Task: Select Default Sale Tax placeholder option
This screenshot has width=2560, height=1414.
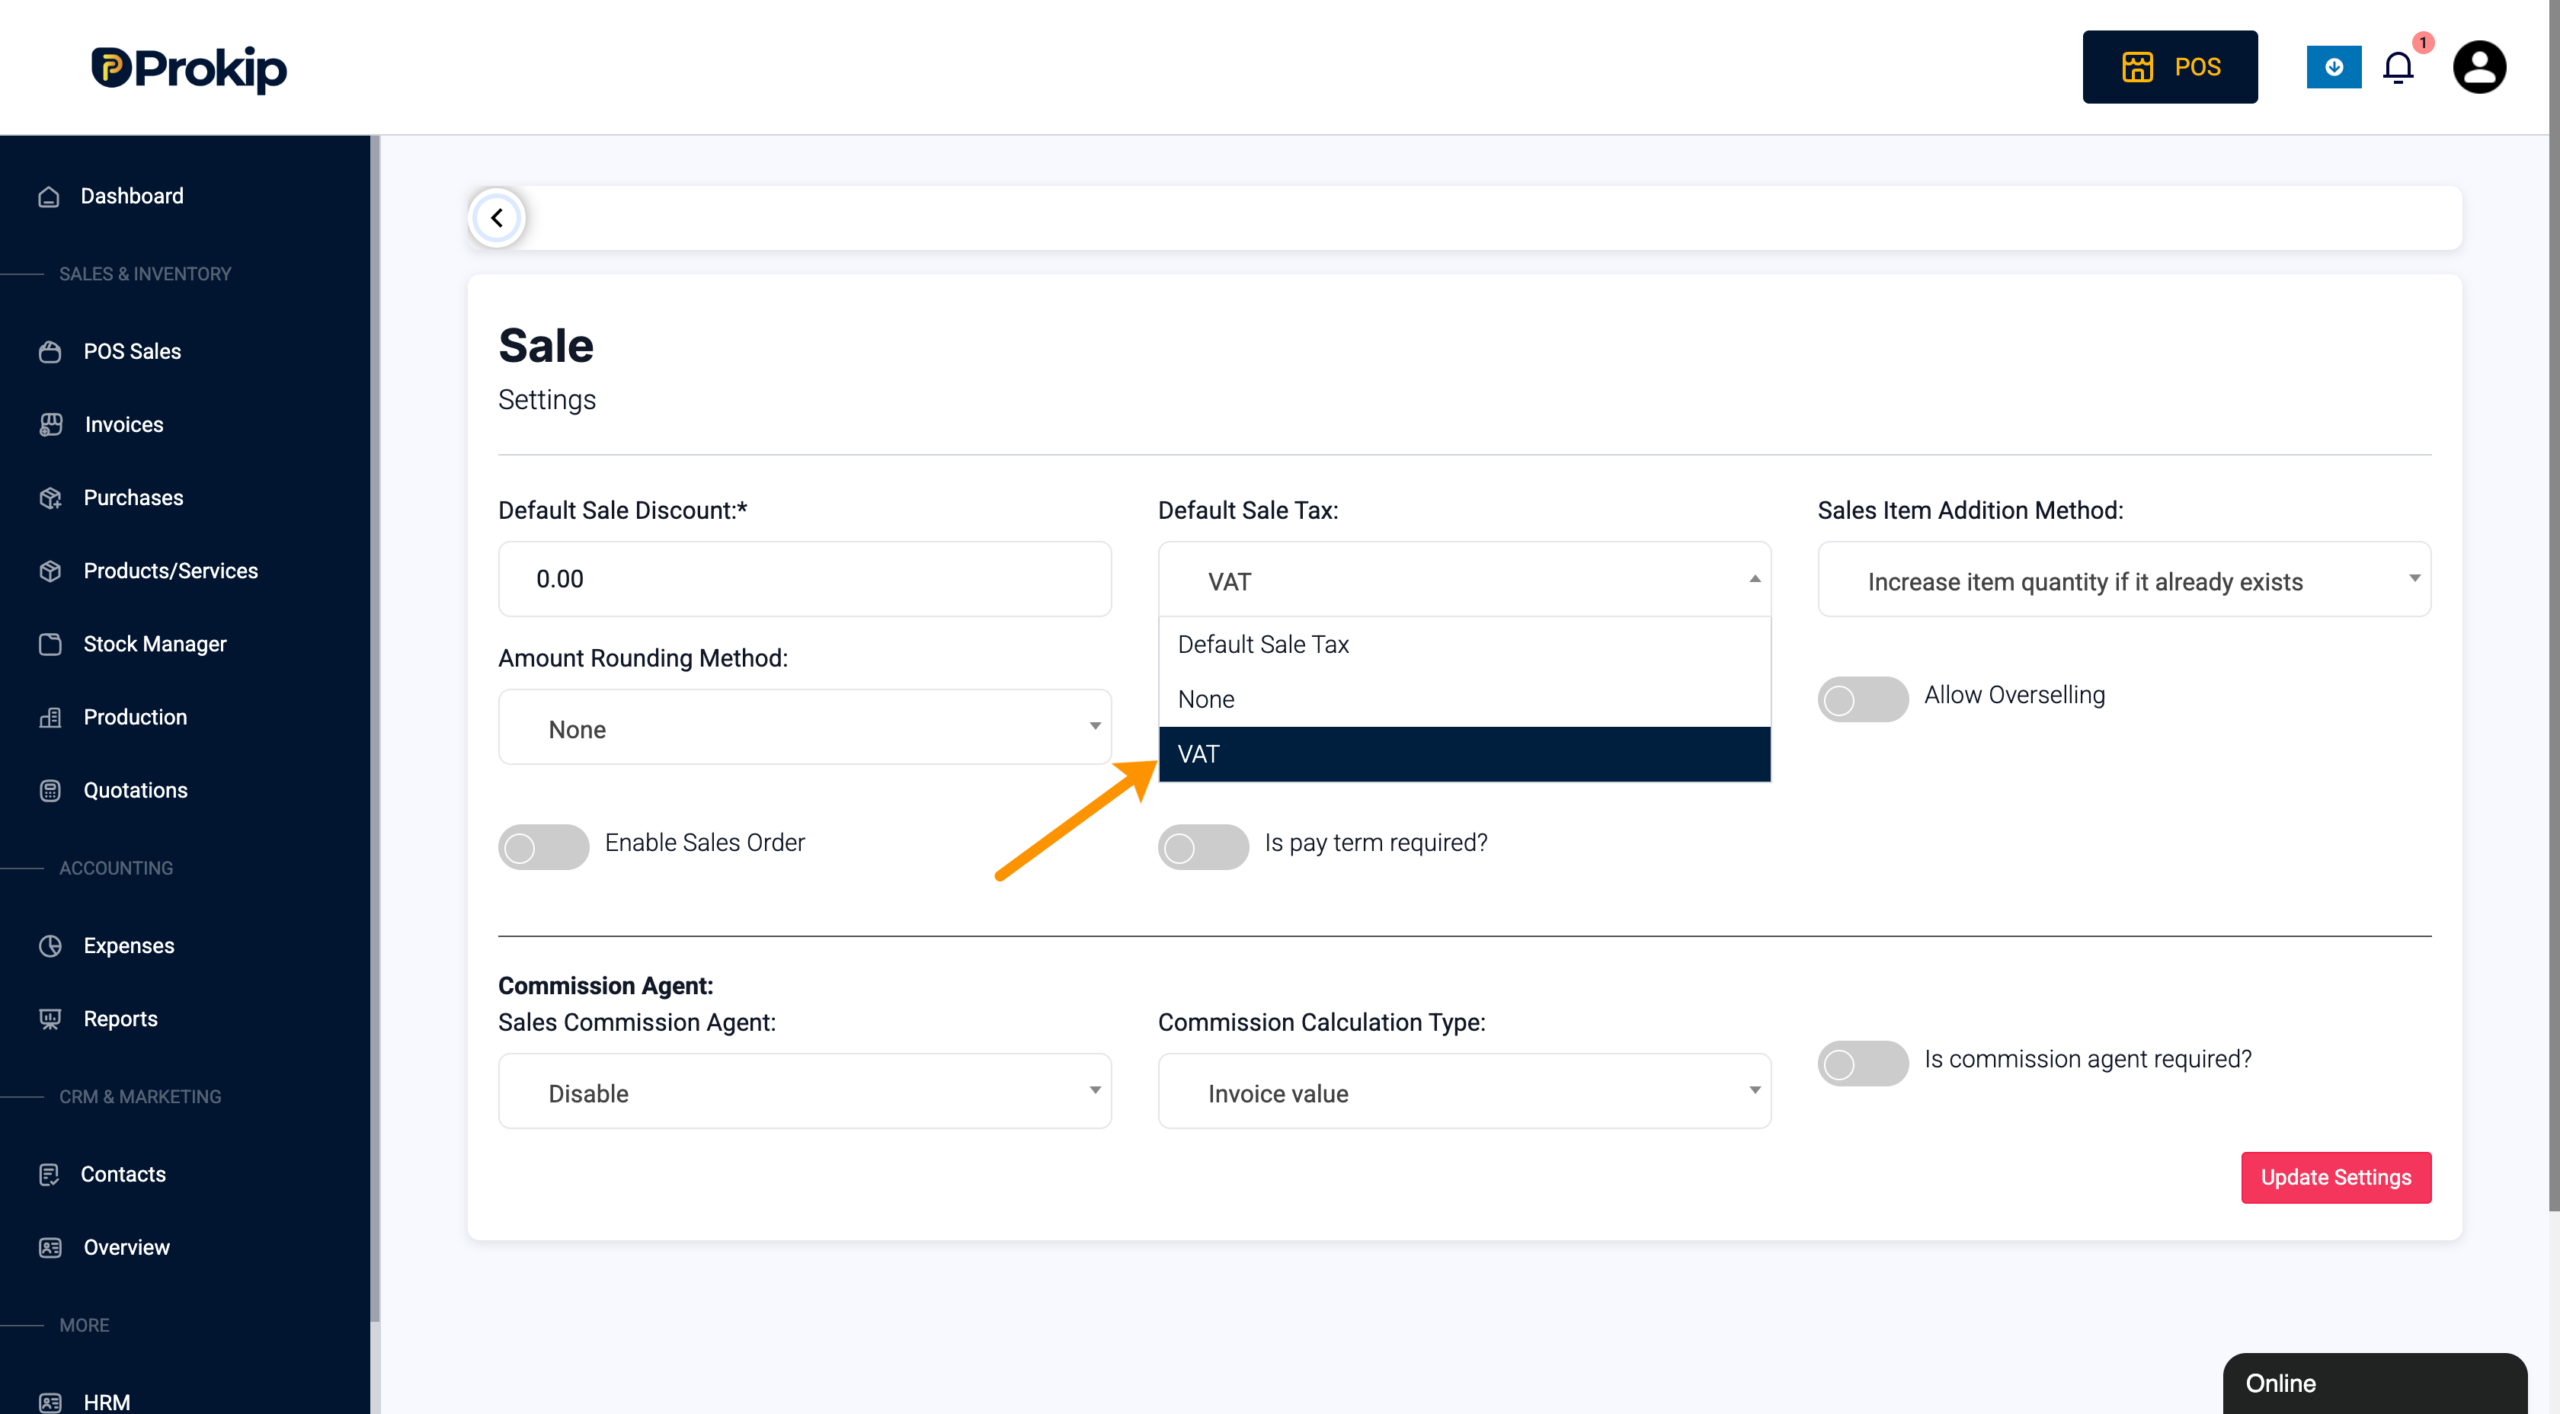Action: pos(1464,644)
